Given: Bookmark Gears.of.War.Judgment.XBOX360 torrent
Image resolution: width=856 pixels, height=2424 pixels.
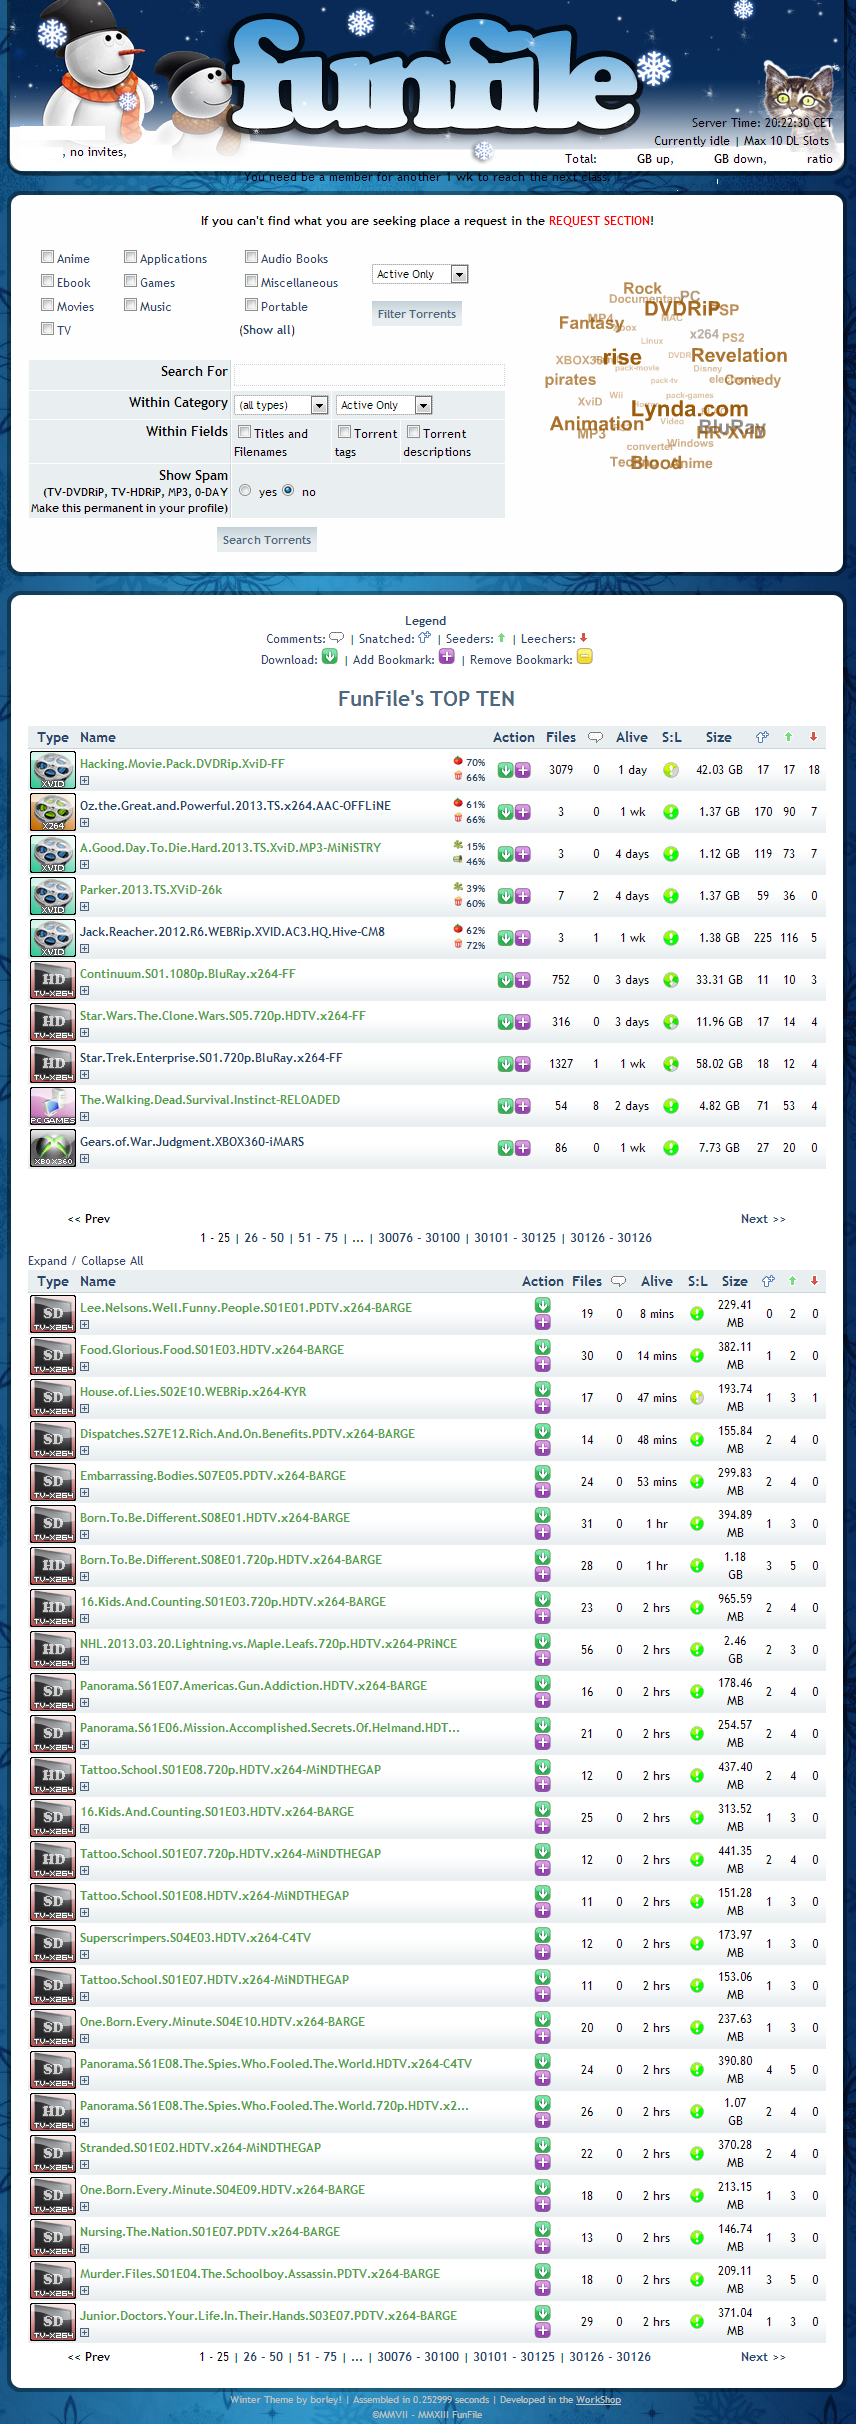Looking at the screenshot, I should point(523,1148).
